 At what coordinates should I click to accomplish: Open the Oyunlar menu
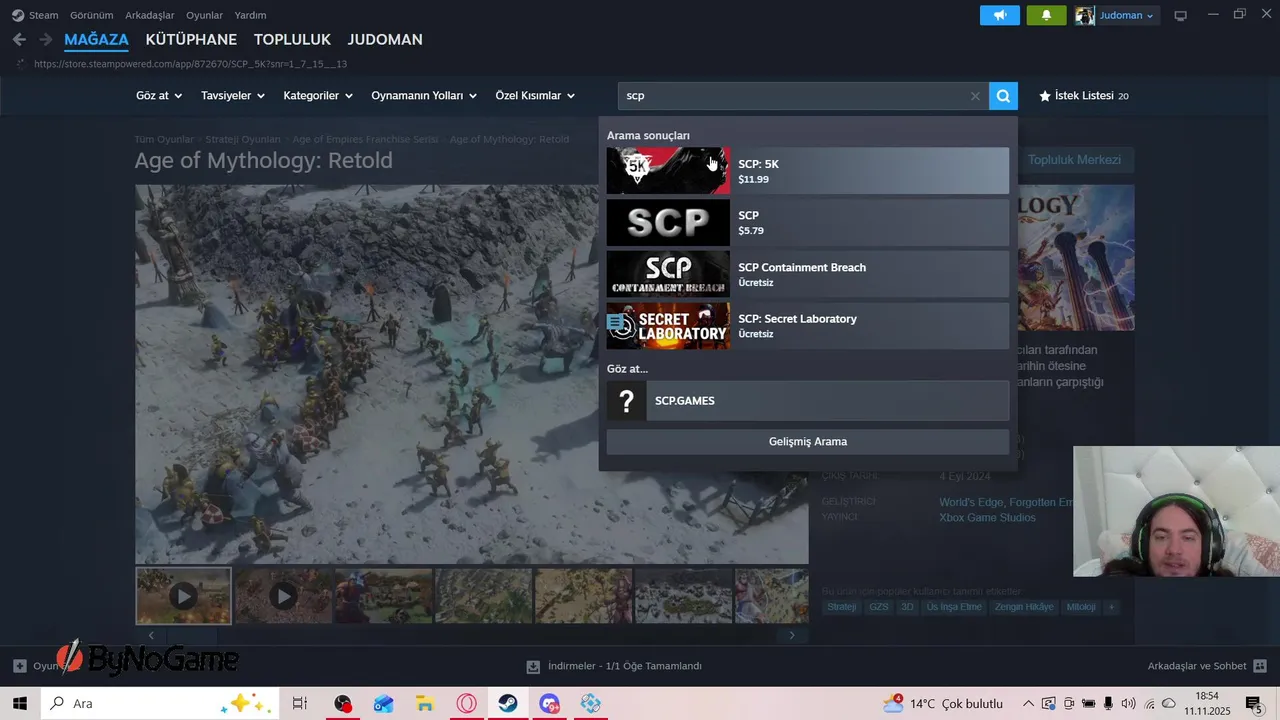click(204, 15)
